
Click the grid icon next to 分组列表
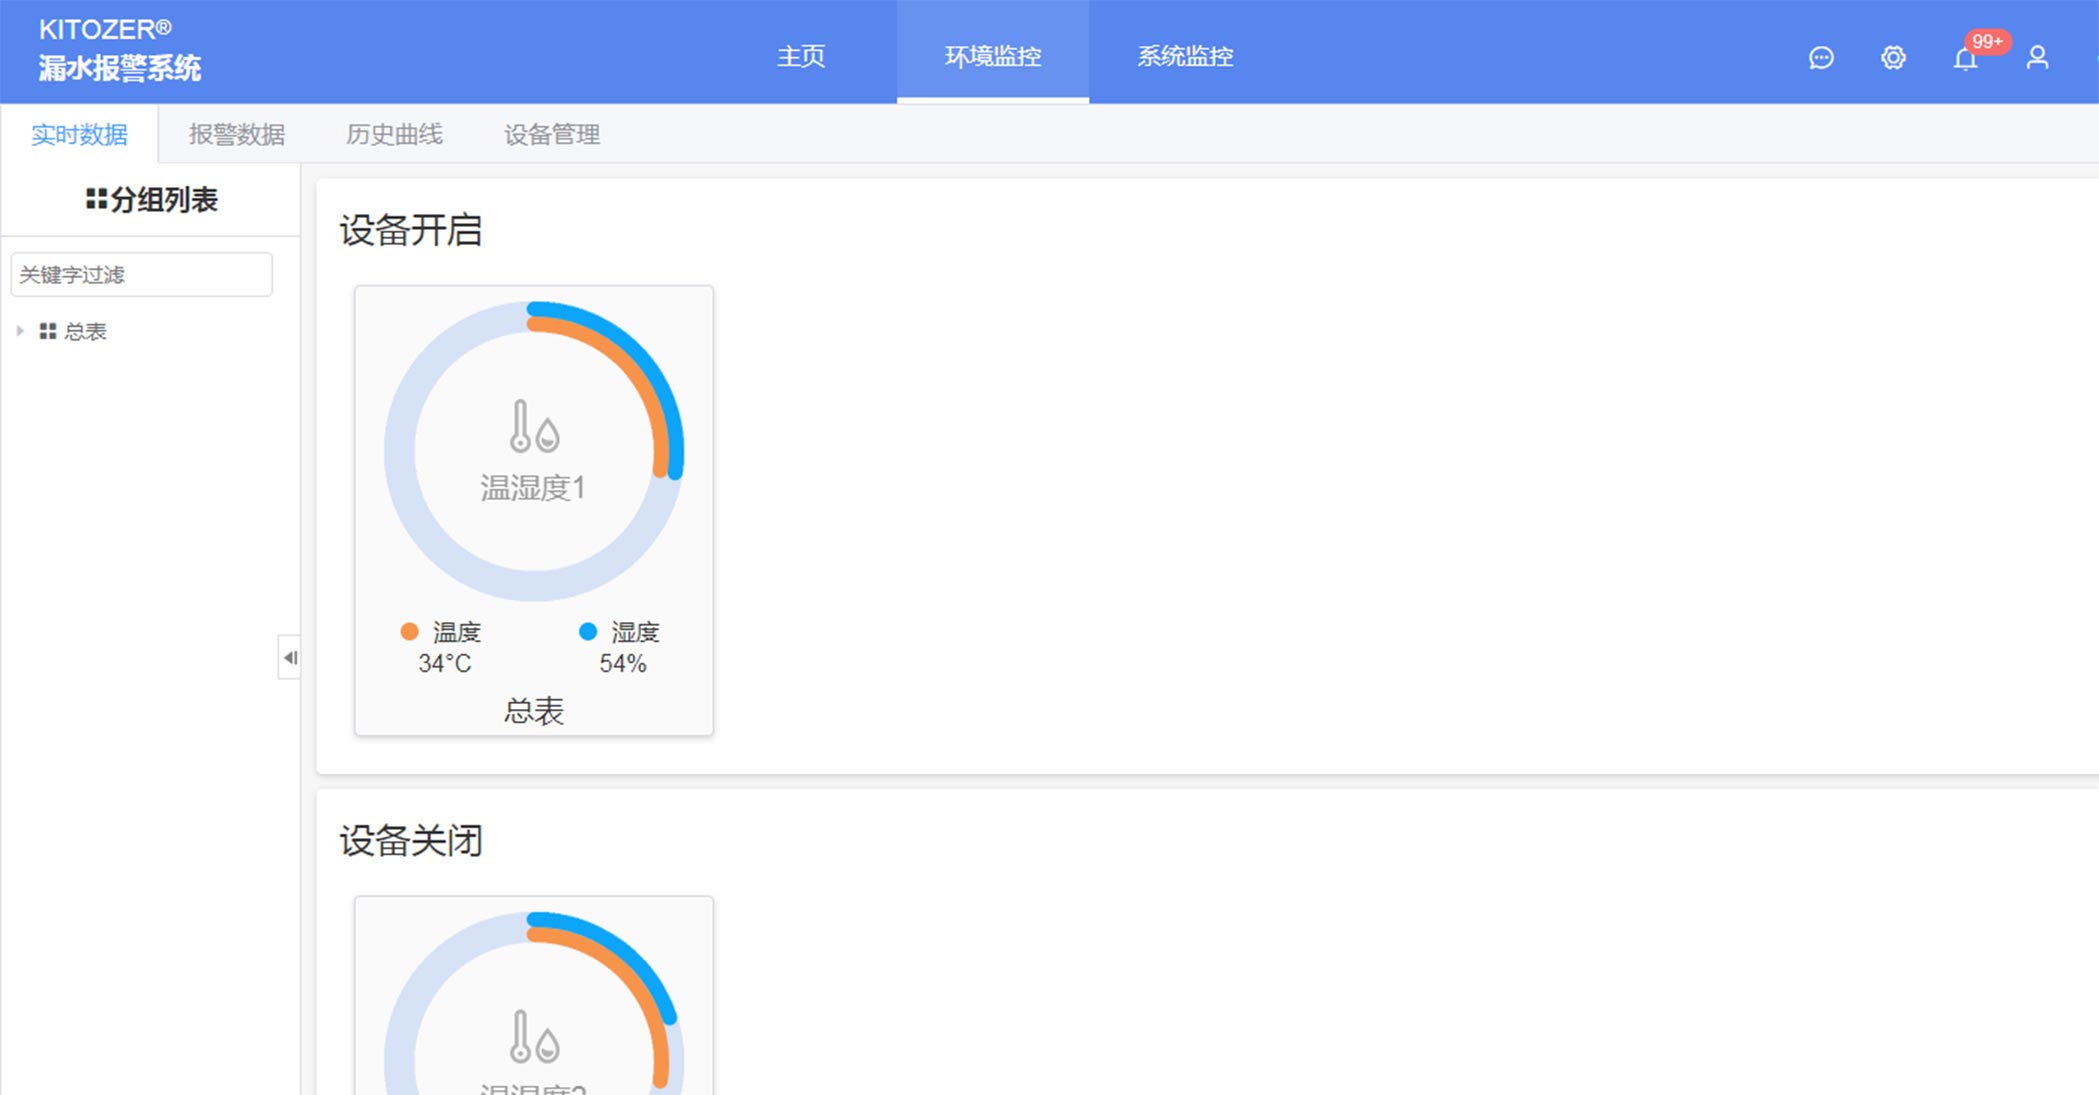tap(96, 199)
